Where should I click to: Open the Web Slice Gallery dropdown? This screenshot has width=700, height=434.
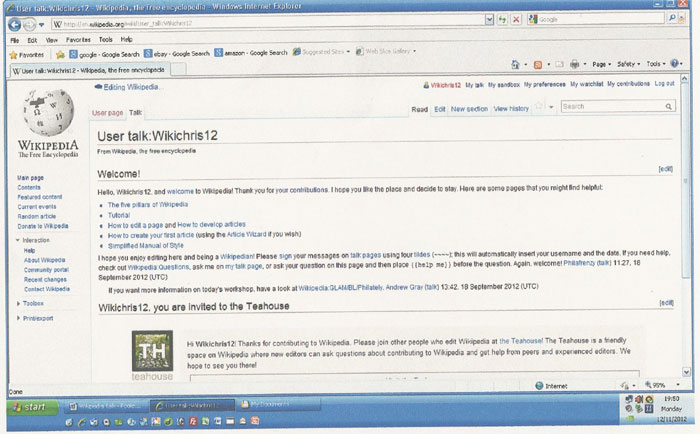[x=415, y=51]
